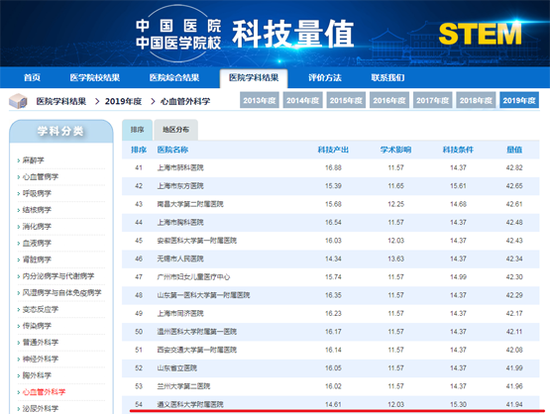The height and width of the screenshot is (414, 550).
Task: Click the 量值 column header
Action: click(x=514, y=150)
